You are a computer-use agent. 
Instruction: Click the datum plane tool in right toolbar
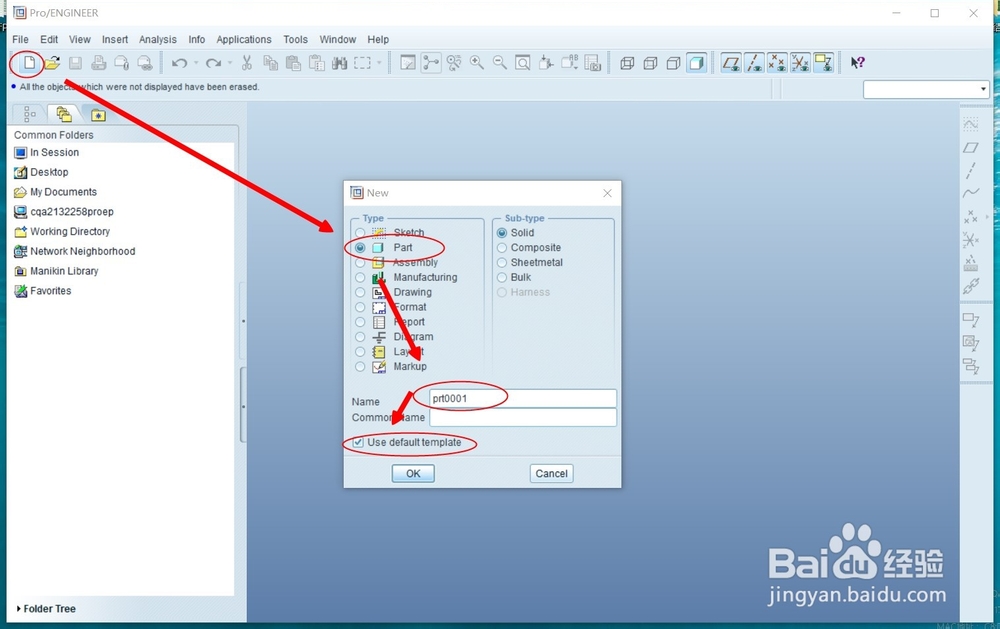pyautogui.click(x=970, y=147)
